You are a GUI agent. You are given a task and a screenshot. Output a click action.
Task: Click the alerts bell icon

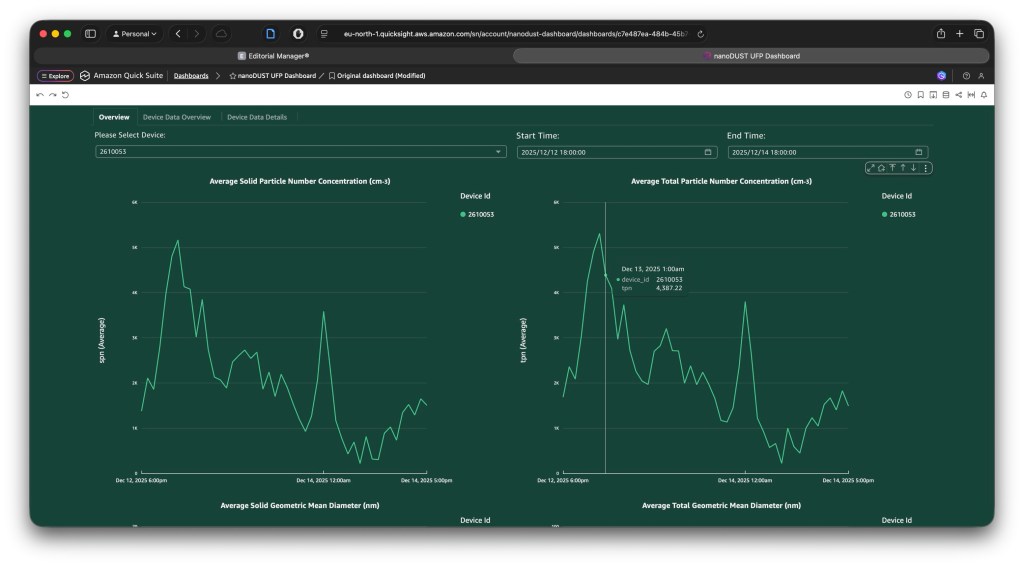tap(983, 94)
